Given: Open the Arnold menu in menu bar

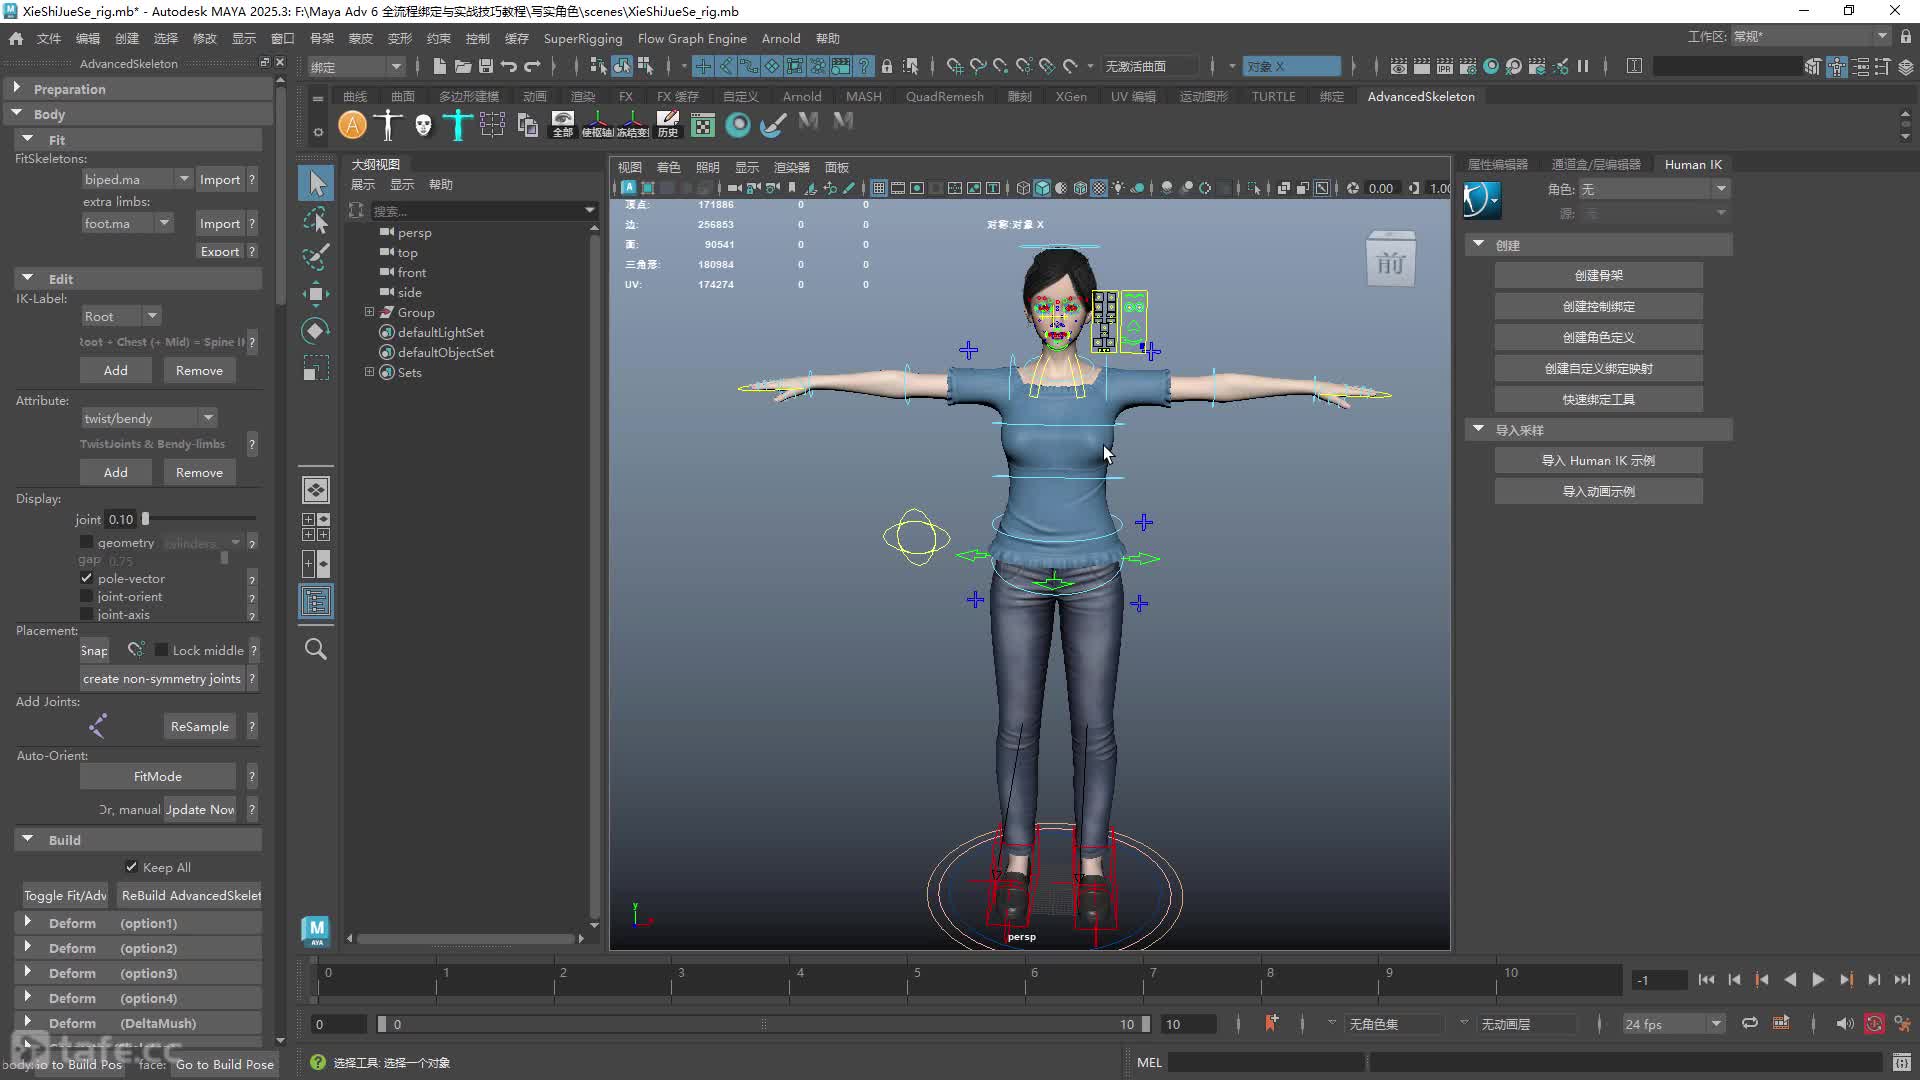Looking at the screenshot, I should [x=780, y=38].
